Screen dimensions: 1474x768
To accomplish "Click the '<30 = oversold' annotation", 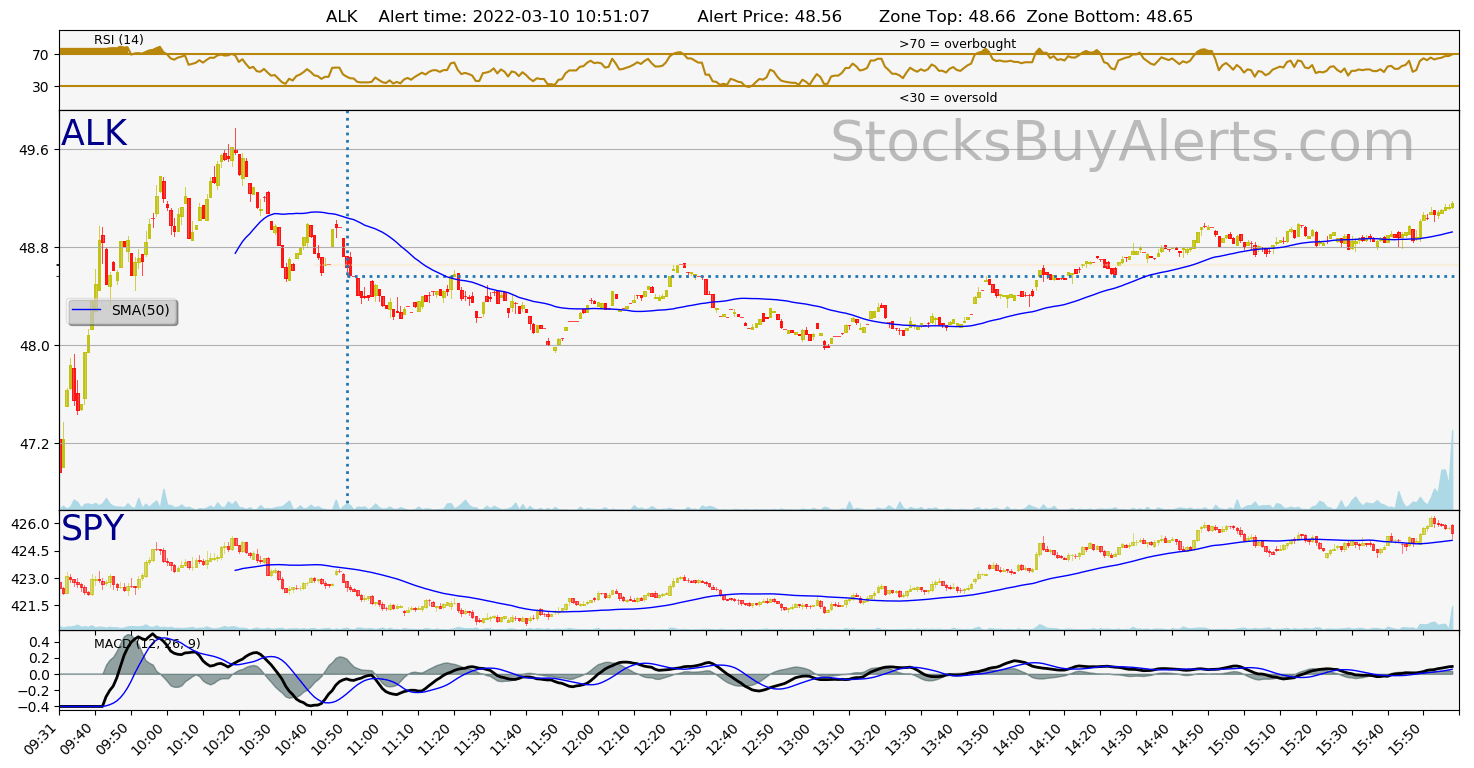I will tap(948, 98).
